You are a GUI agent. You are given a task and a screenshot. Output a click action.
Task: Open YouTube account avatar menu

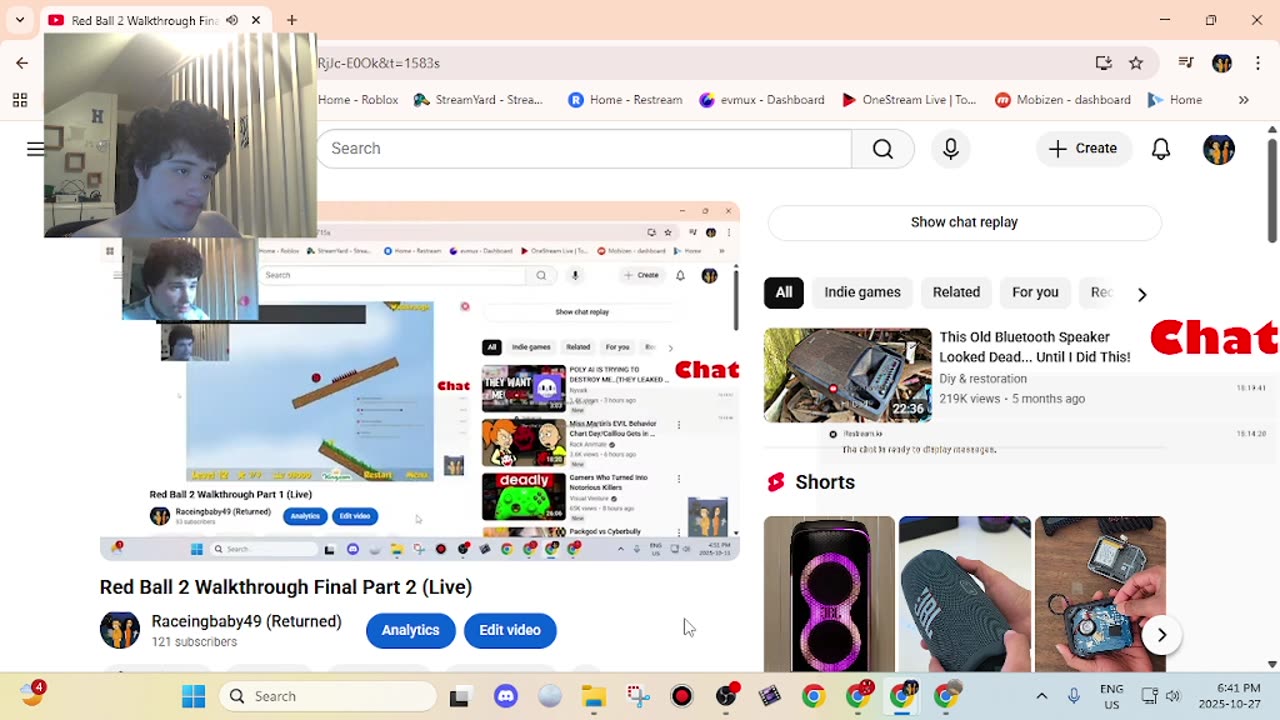1219,149
